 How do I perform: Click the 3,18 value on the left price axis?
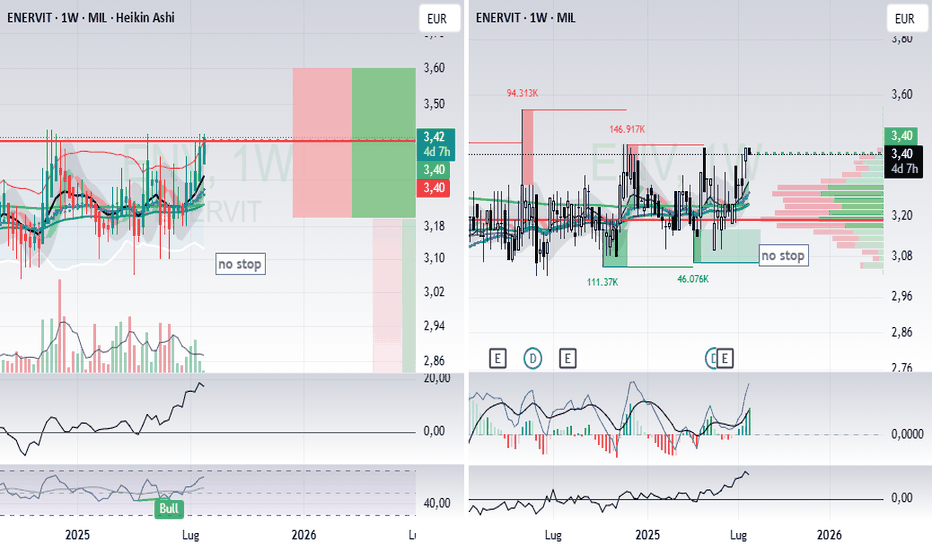click(434, 226)
